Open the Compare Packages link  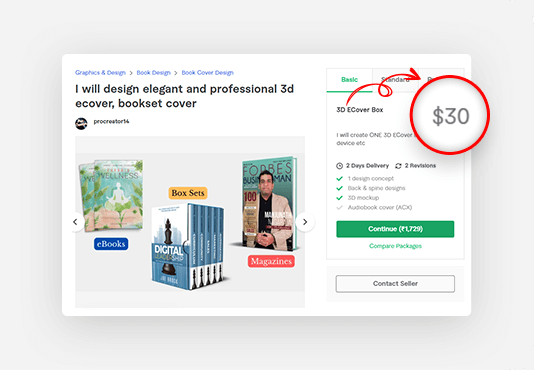[x=395, y=246]
